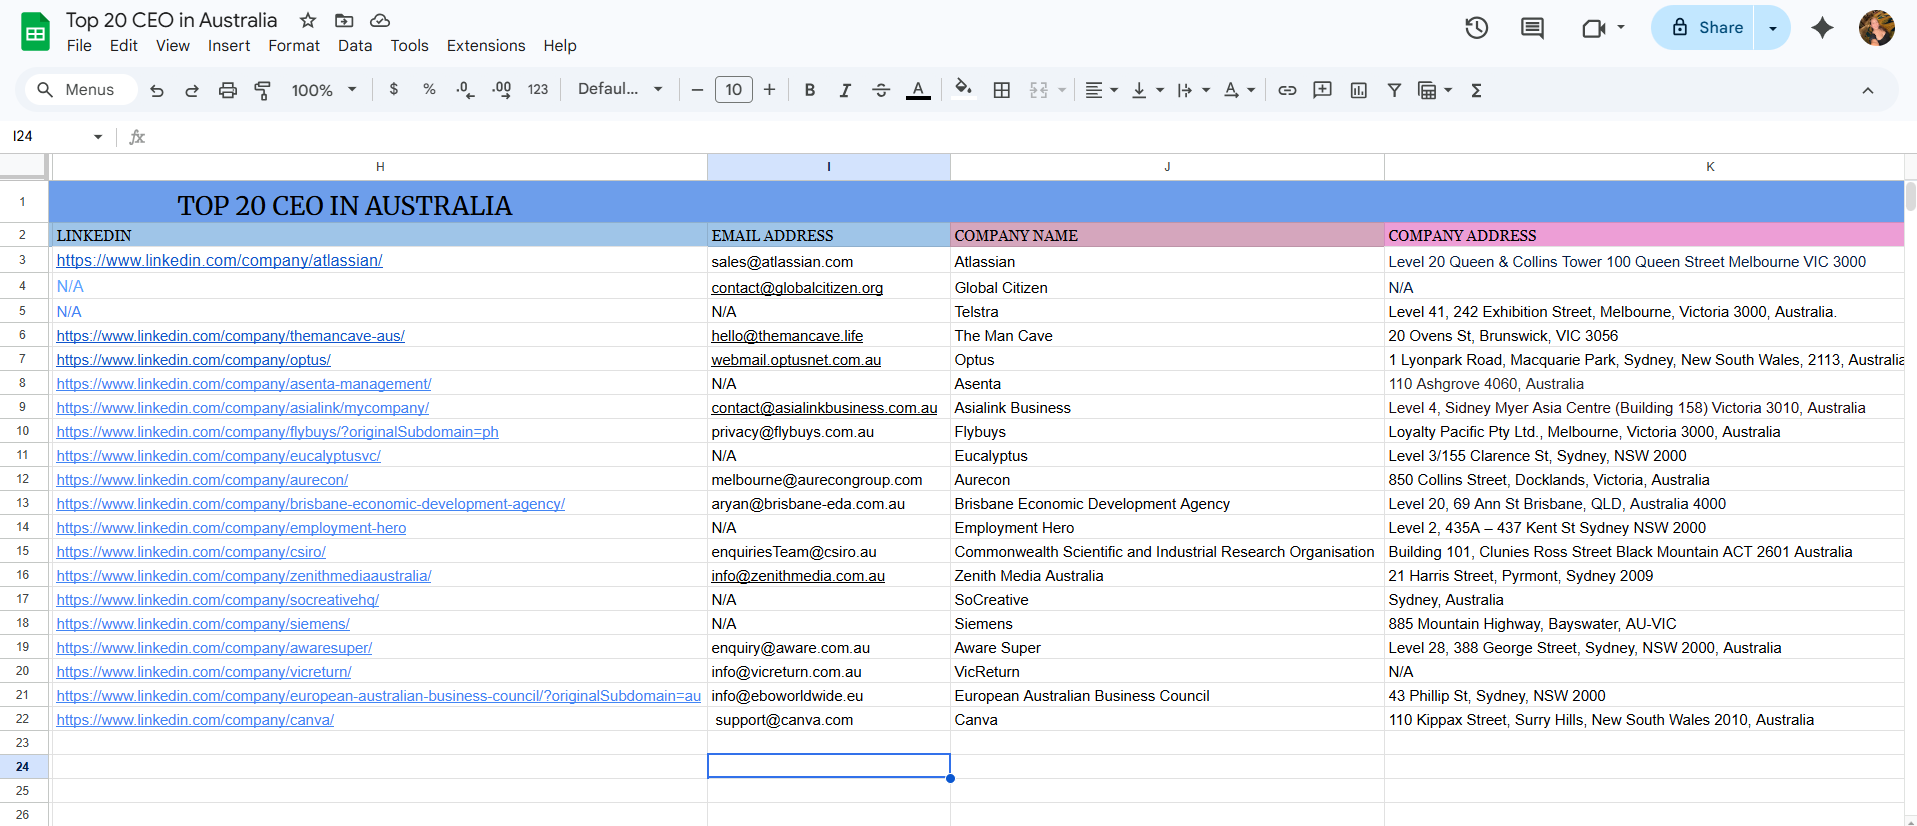This screenshot has height=826, width=1917.
Task: Open vertical align dropdown
Action: 1147,90
